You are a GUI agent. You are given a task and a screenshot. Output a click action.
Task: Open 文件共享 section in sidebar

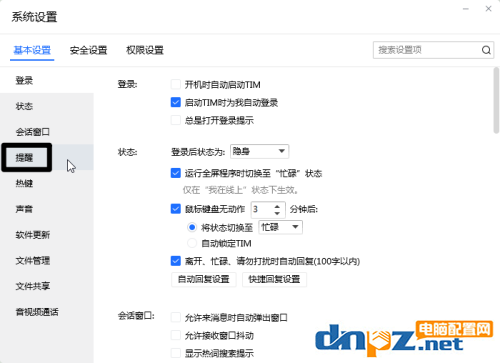[47, 286]
